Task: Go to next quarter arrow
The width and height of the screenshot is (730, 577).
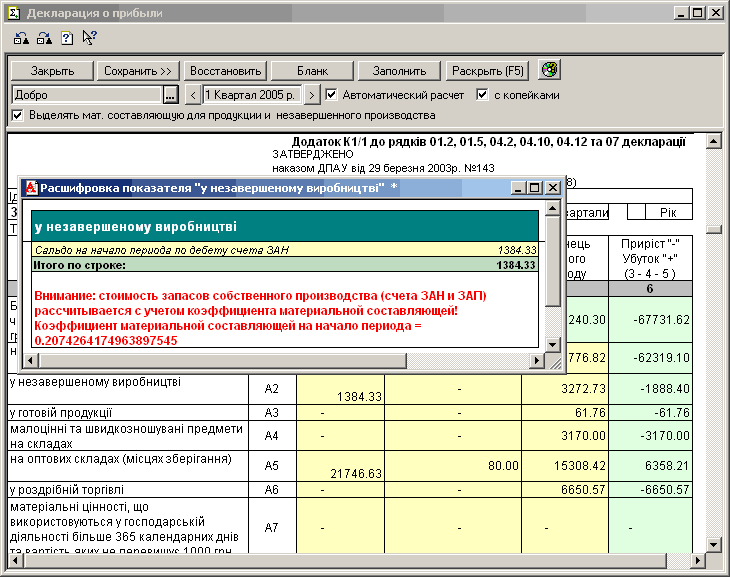Action: tap(312, 95)
